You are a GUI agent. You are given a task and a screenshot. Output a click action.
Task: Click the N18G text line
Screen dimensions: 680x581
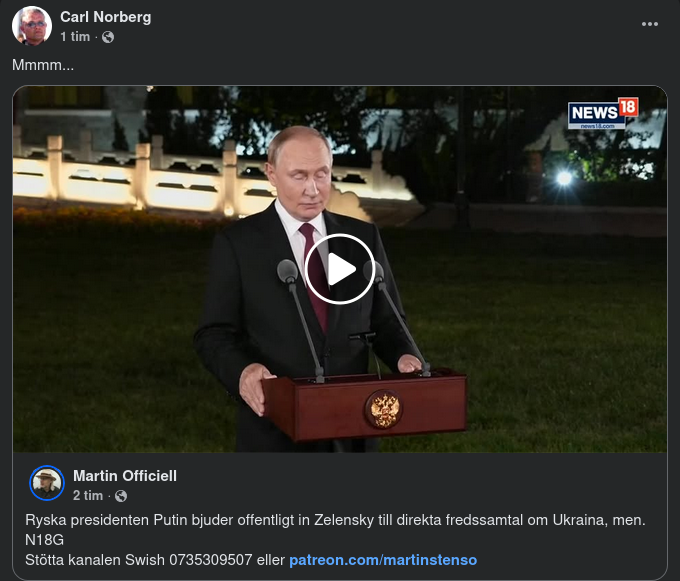coord(45,540)
